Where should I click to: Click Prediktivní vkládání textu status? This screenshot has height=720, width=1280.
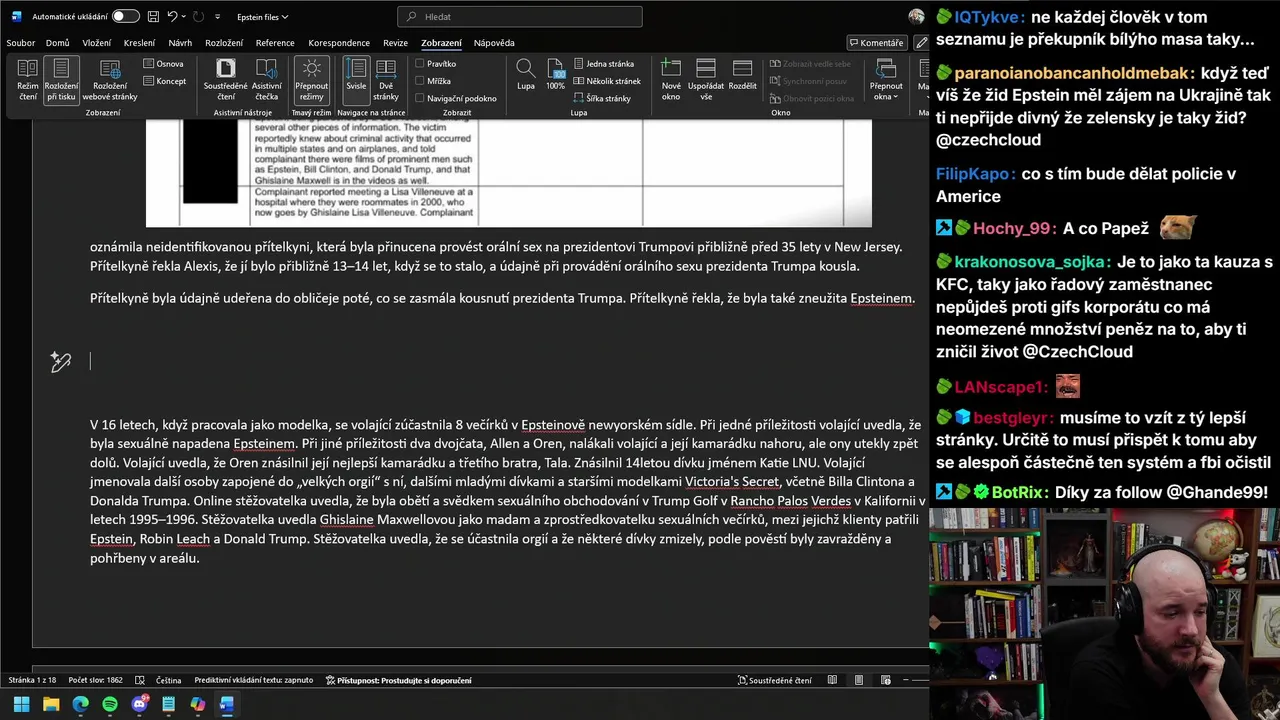coord(253,680)
